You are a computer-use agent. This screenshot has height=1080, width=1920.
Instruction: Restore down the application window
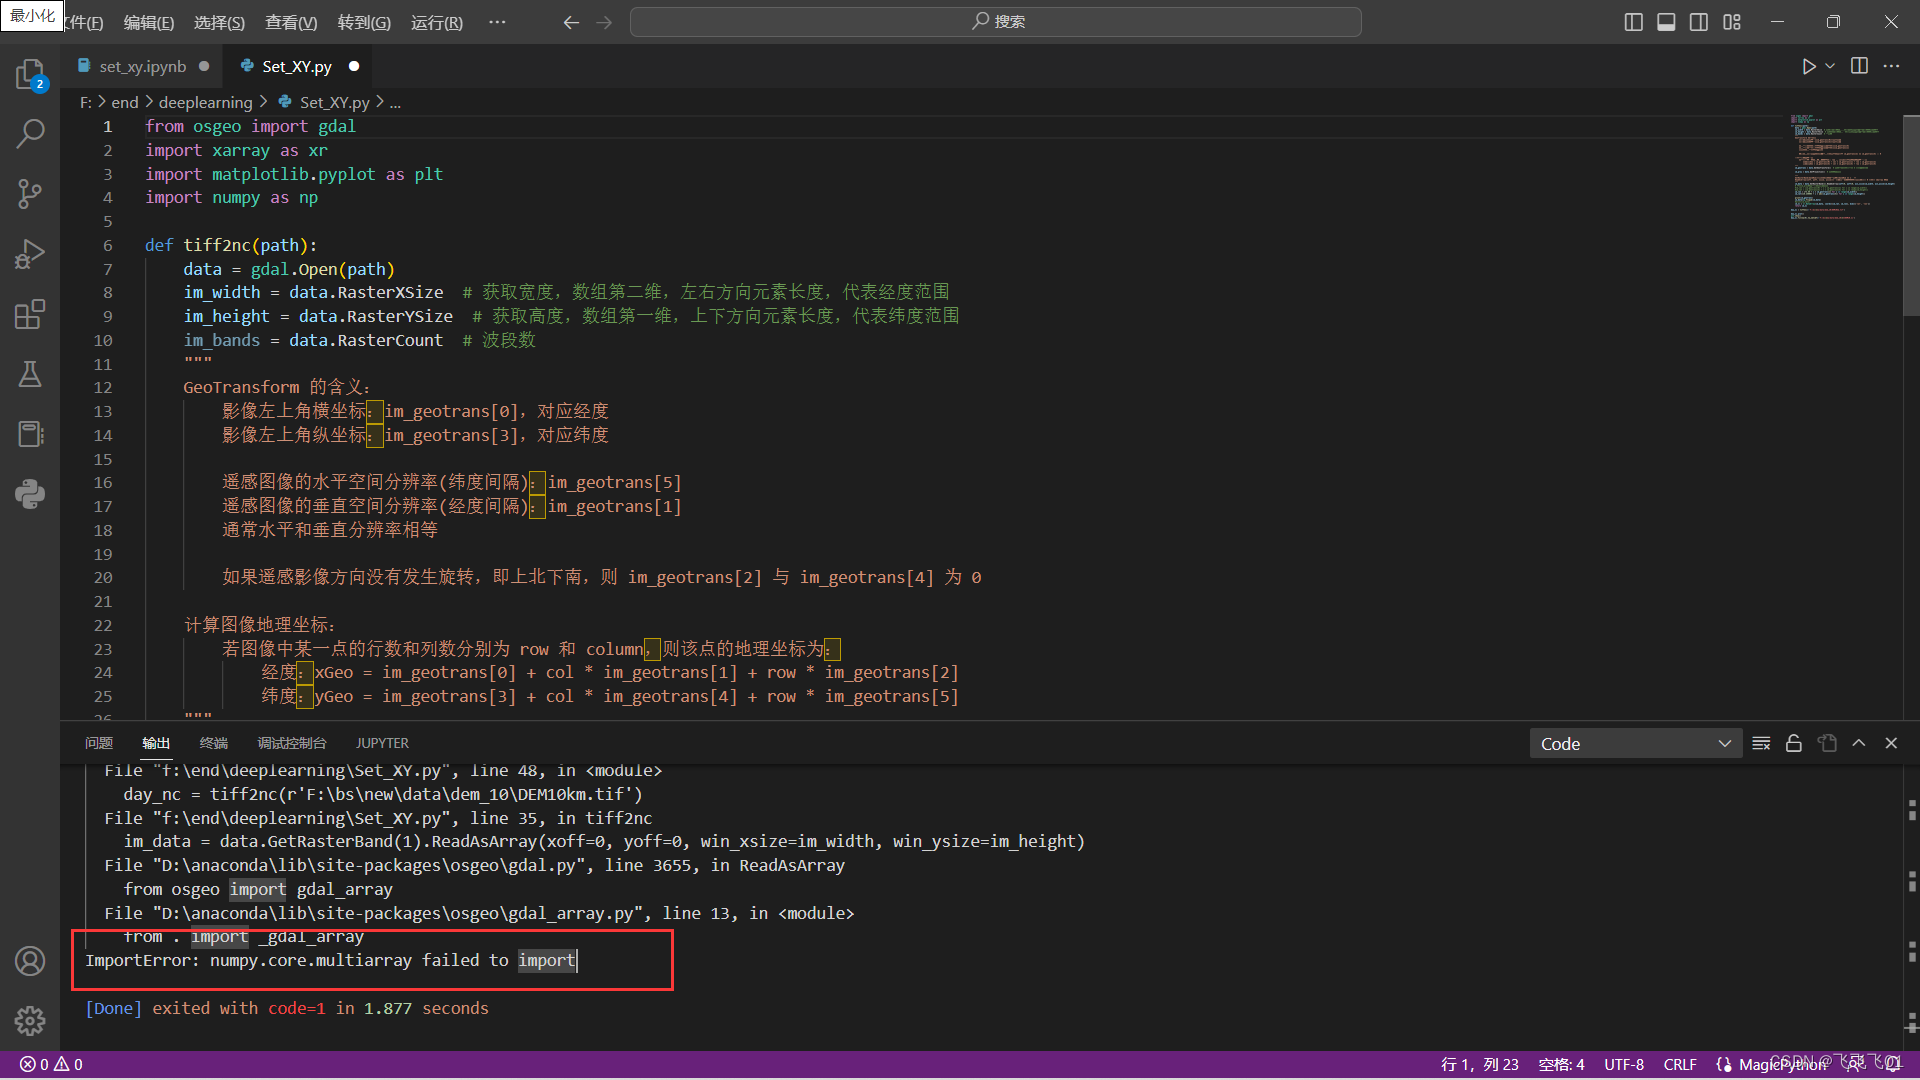coord(1833,22)
